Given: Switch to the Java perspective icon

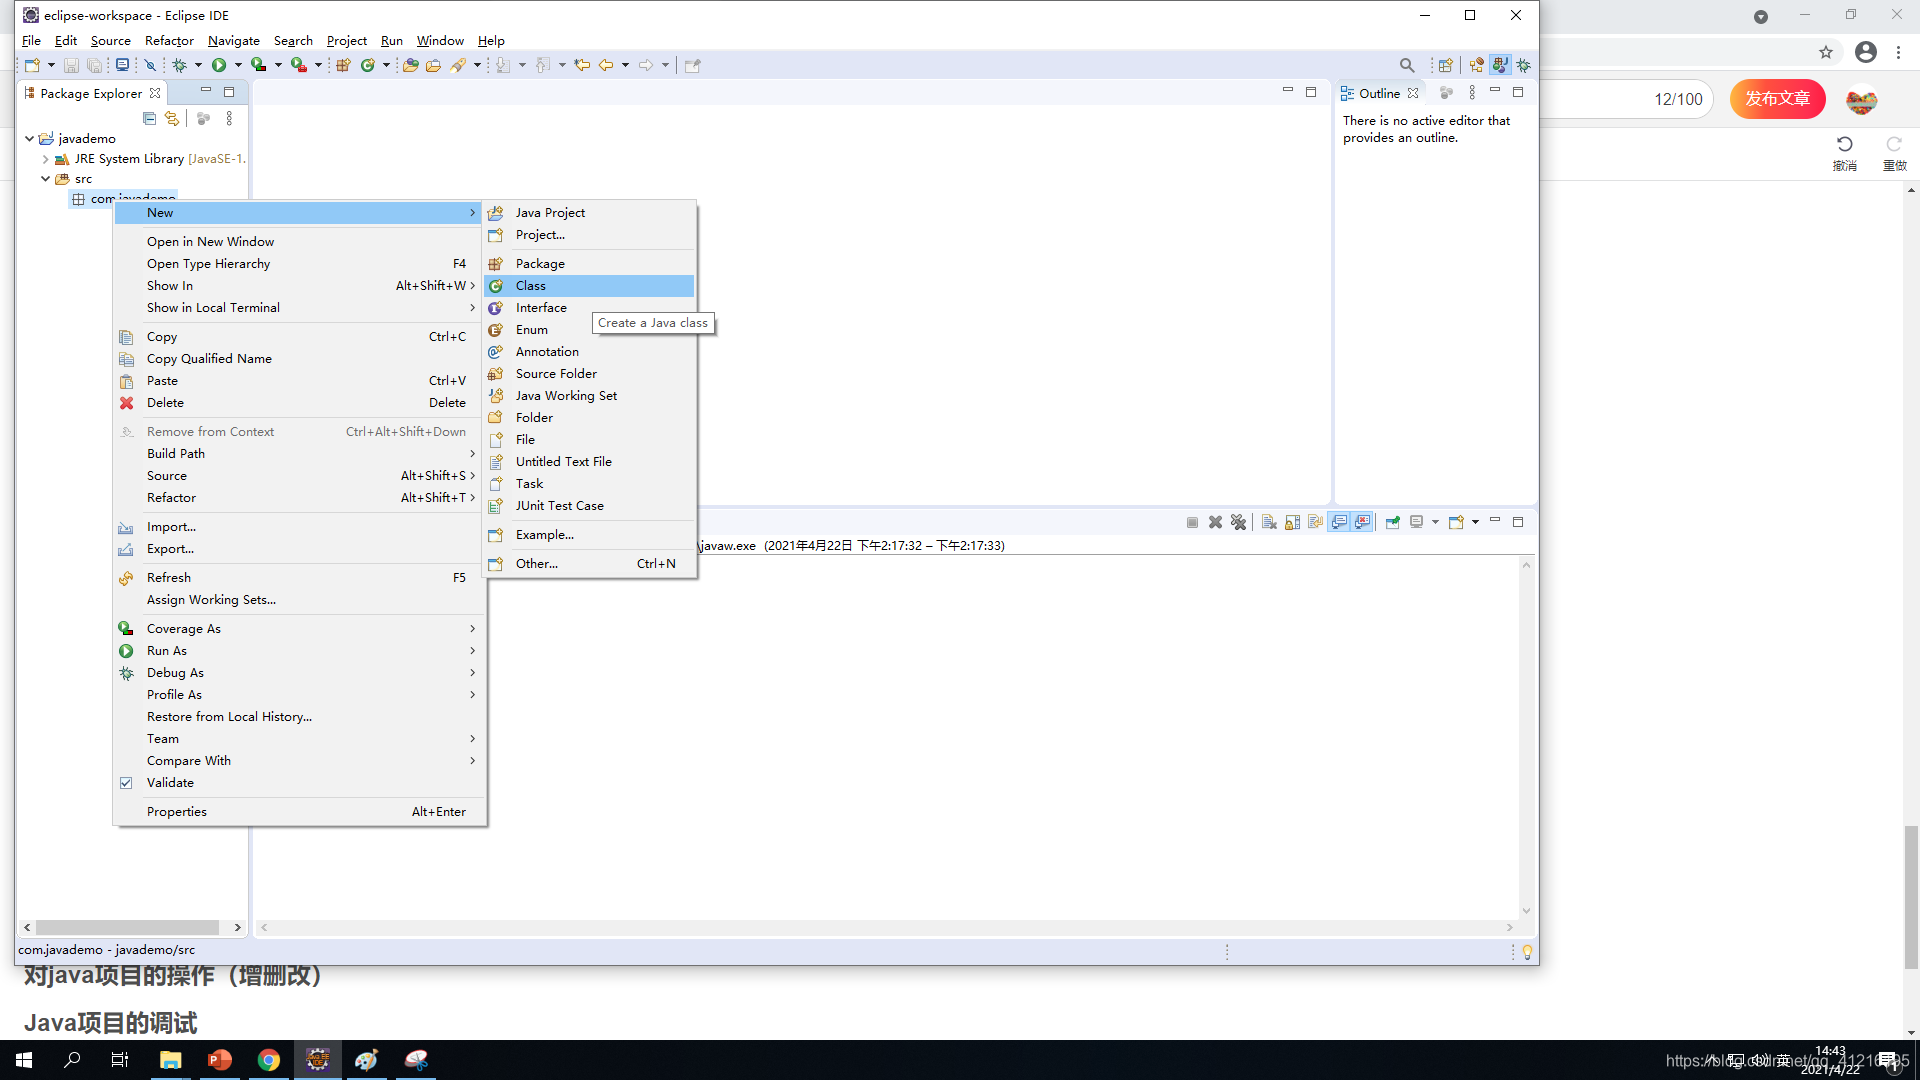Looking at the screenshot, I should click(1499, 65).
